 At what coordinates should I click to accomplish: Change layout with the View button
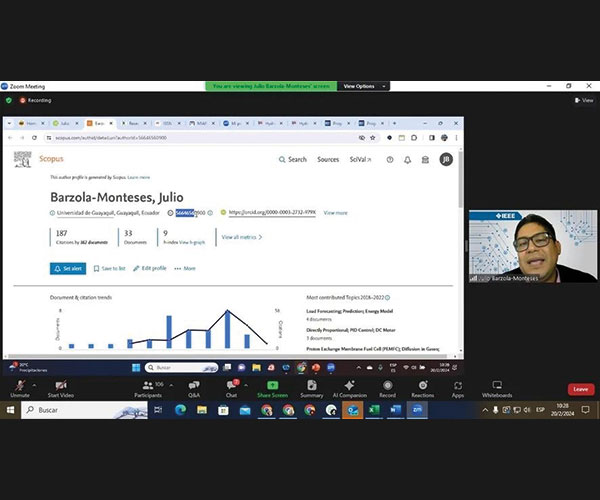pos(584,100)
